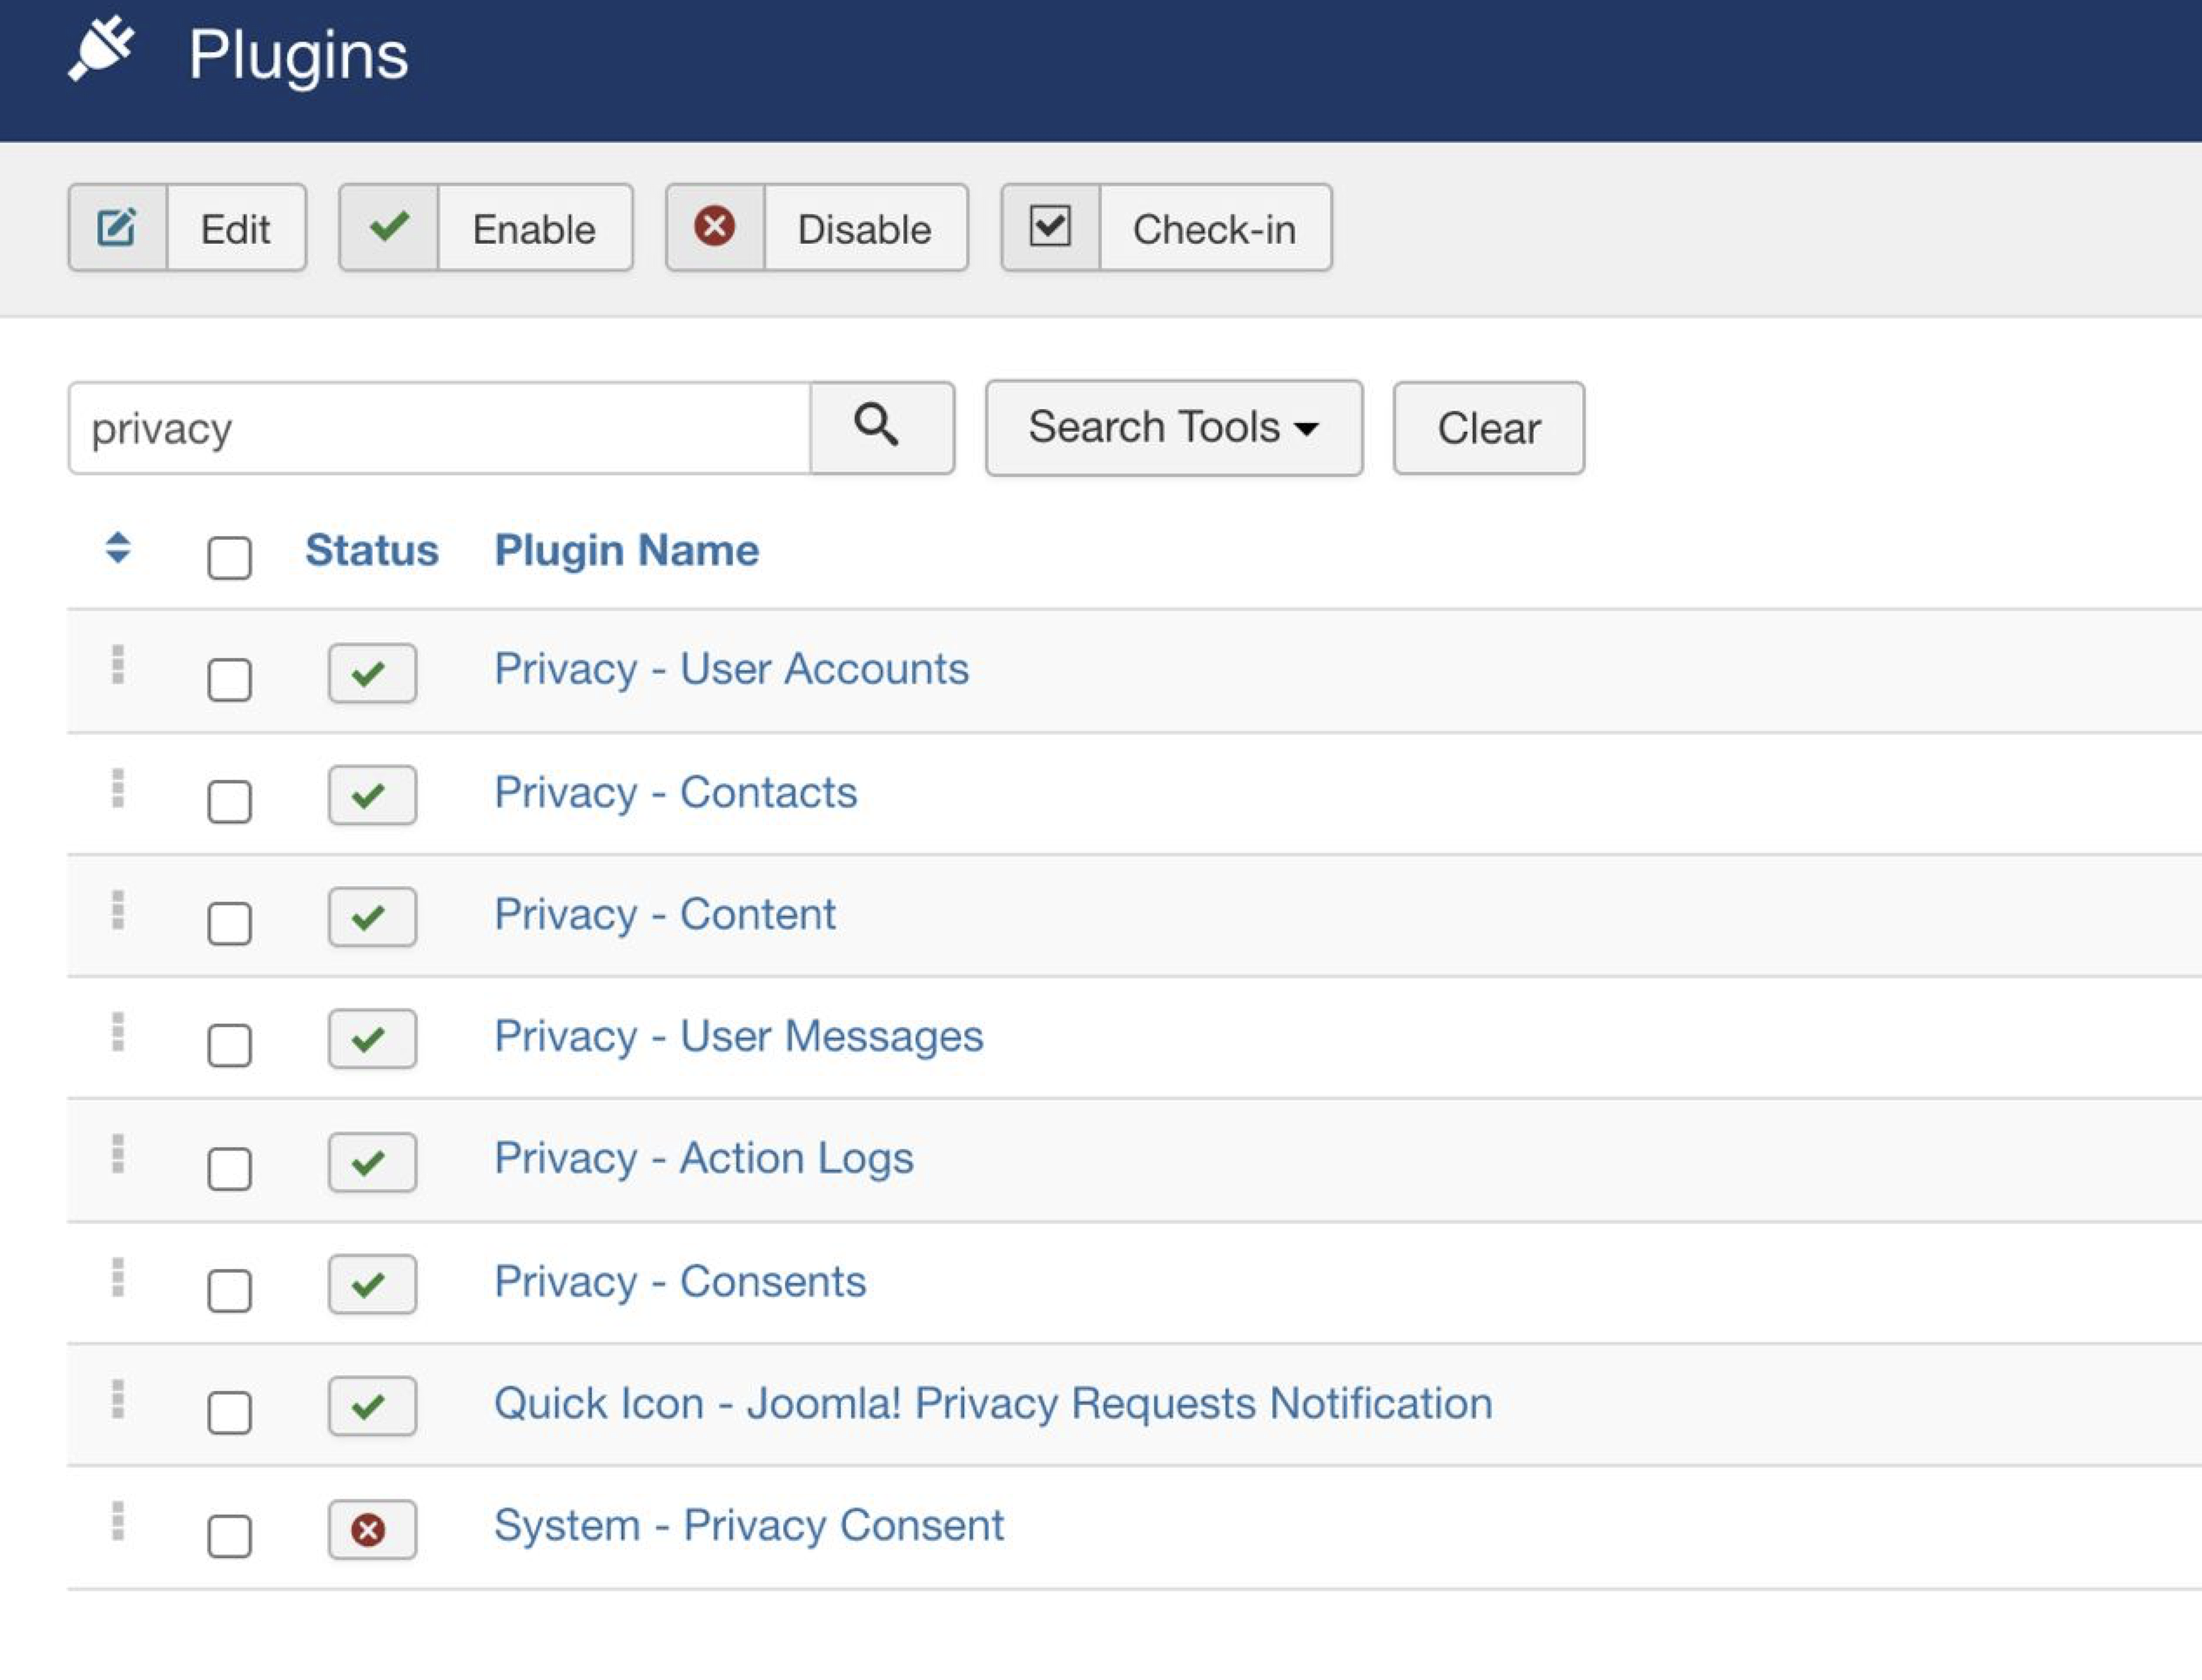
Task: Select the Privacy - Content row checkbox
Action: point(229,923)
